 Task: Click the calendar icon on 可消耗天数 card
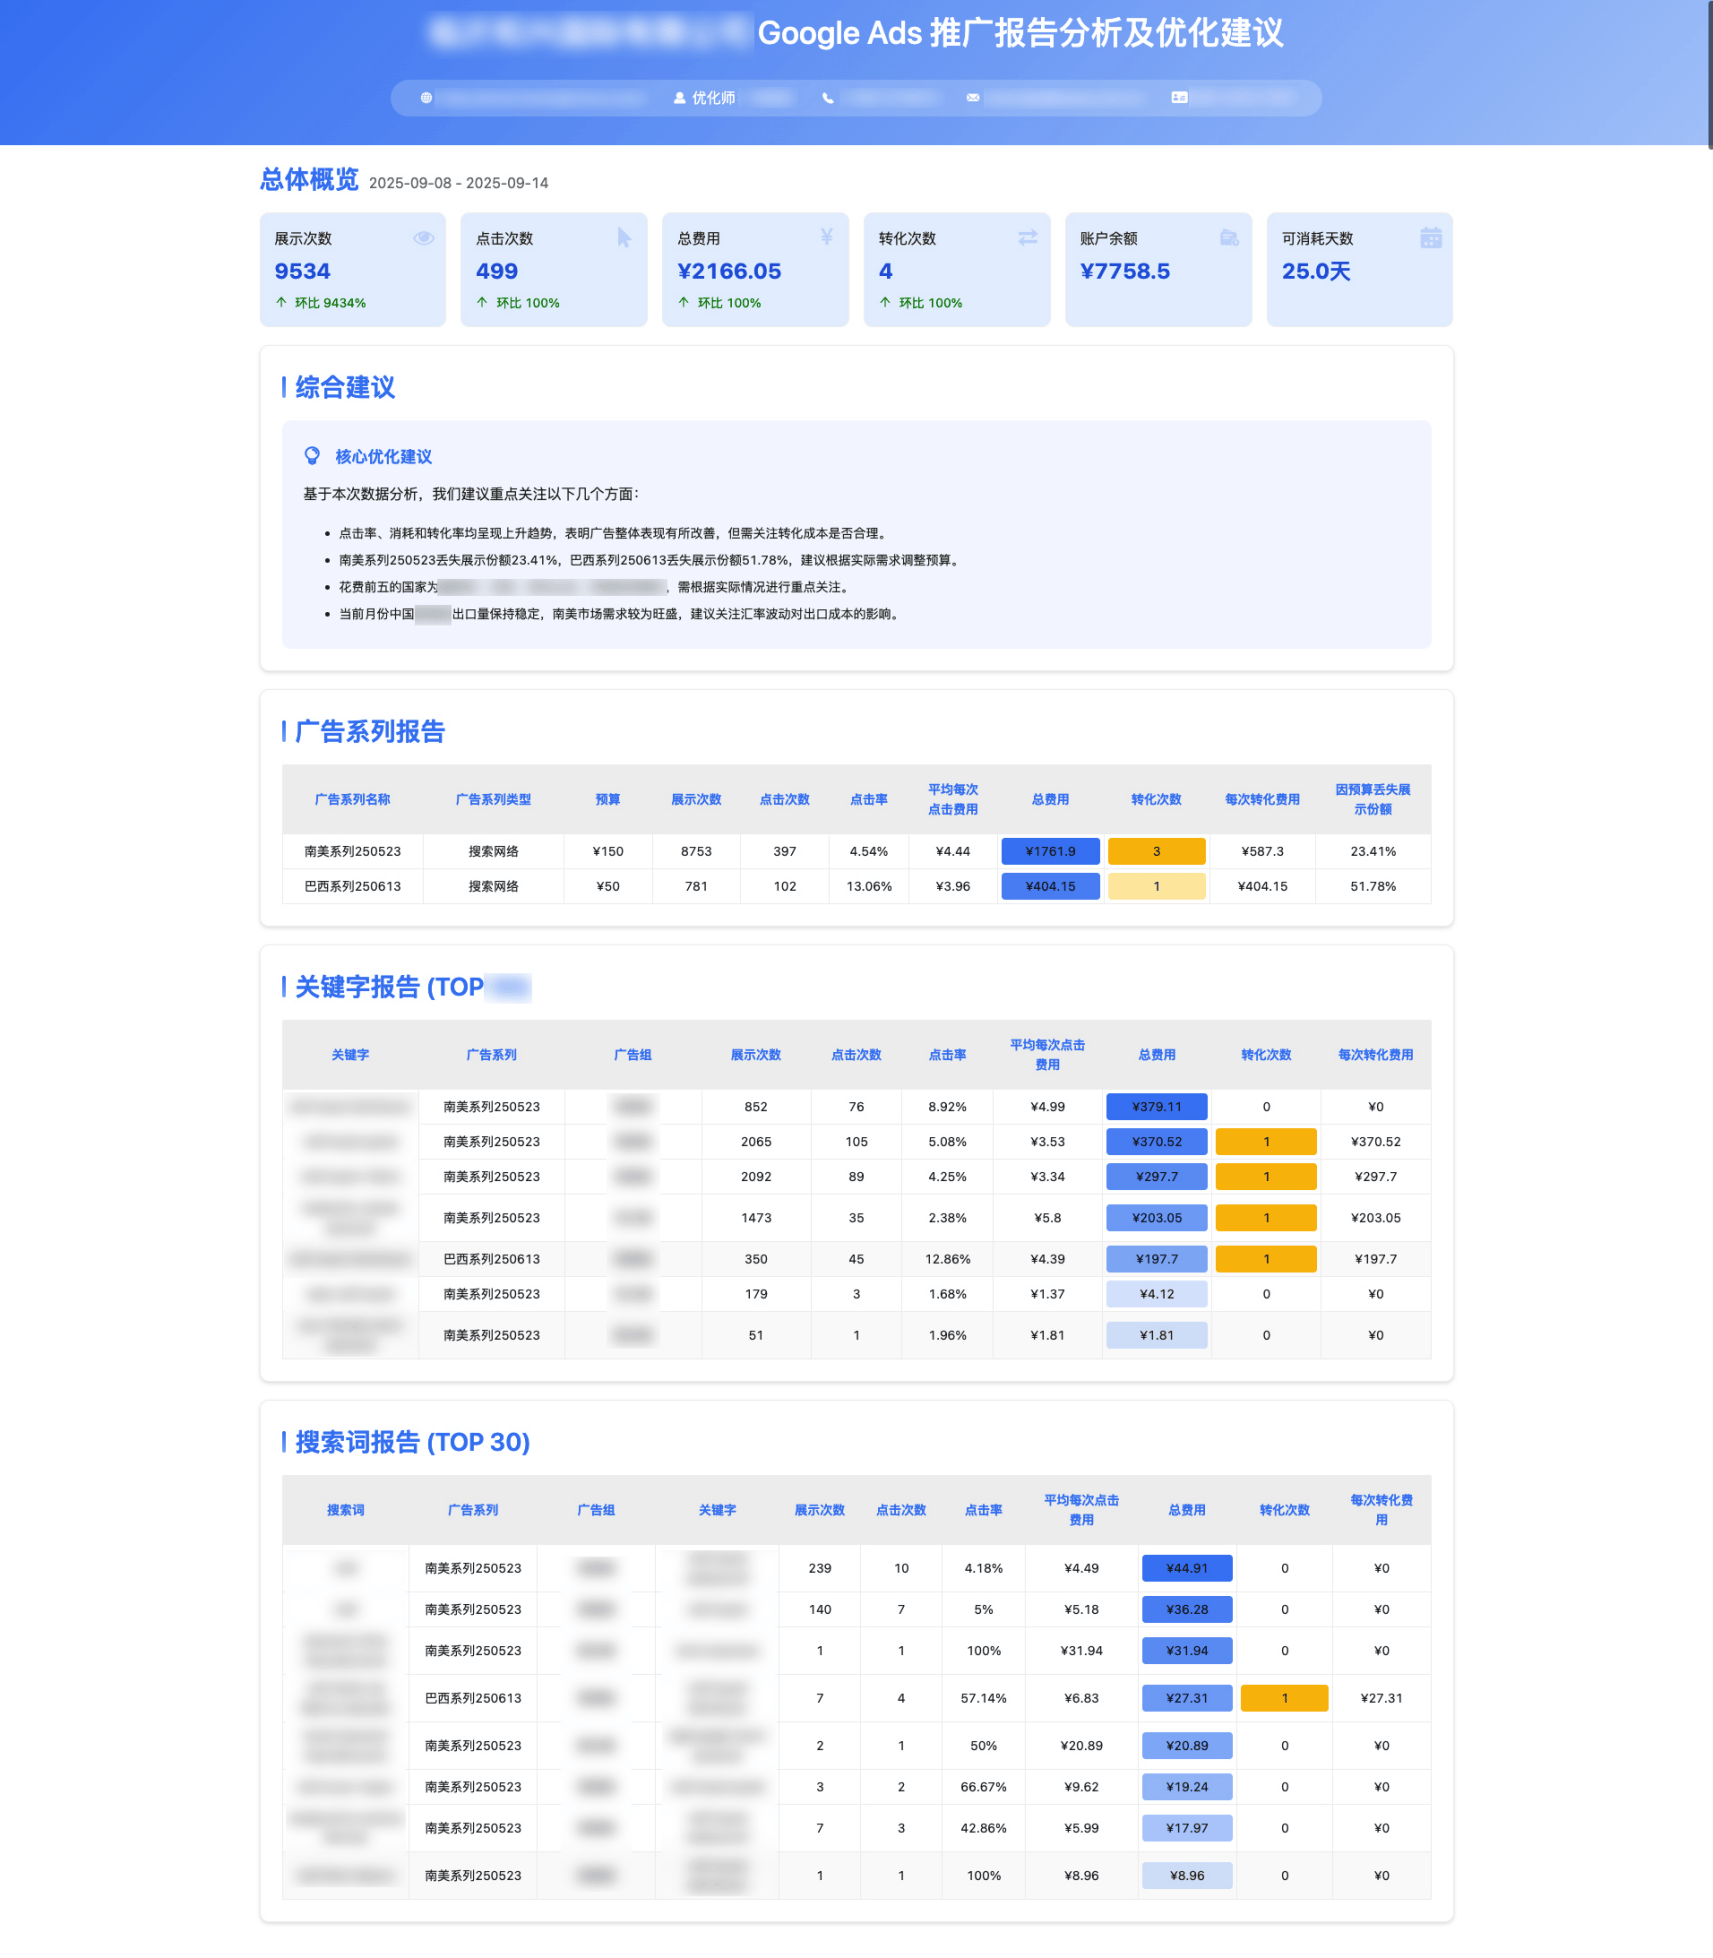[1430, 238]
